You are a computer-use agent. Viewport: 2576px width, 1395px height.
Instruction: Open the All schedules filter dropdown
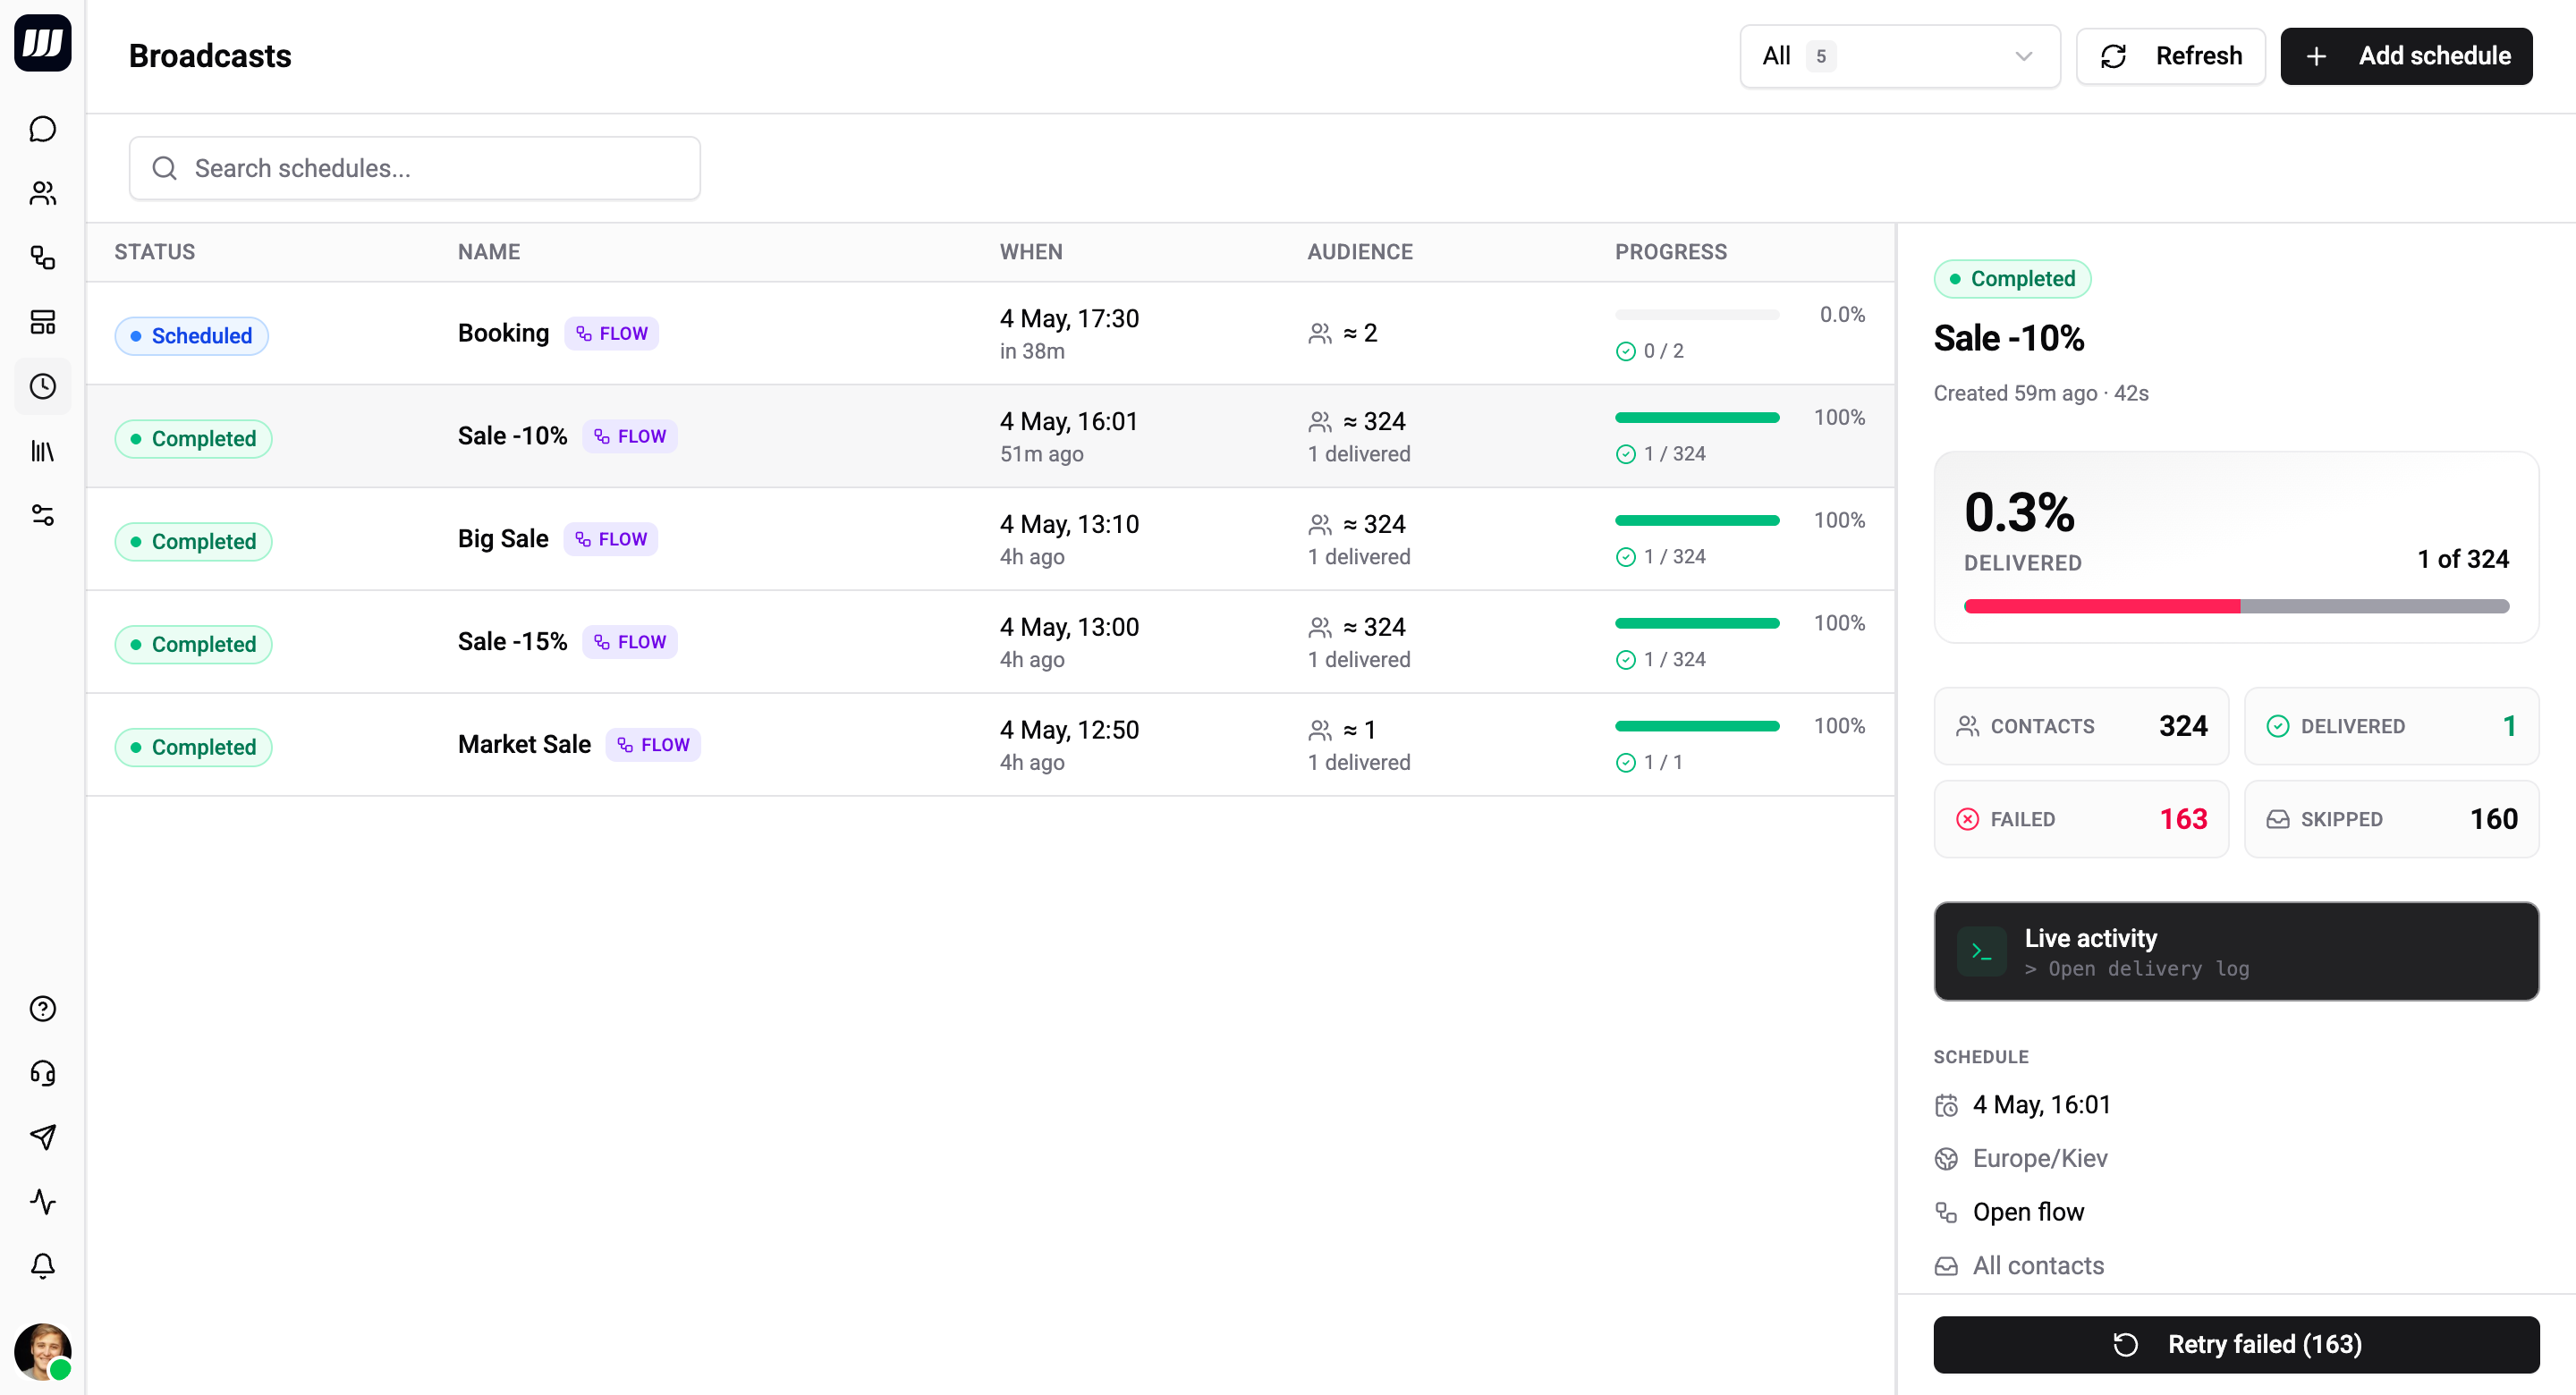pyautogui.click(x=1900, y=56)
